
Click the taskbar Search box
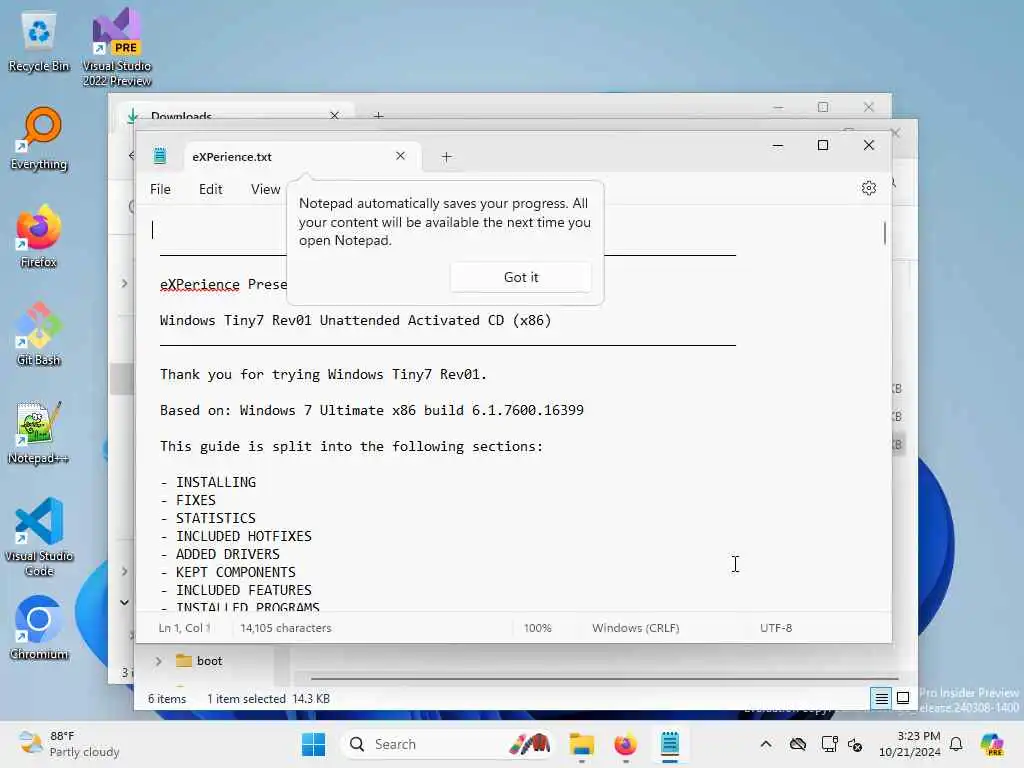click(448, 744)
